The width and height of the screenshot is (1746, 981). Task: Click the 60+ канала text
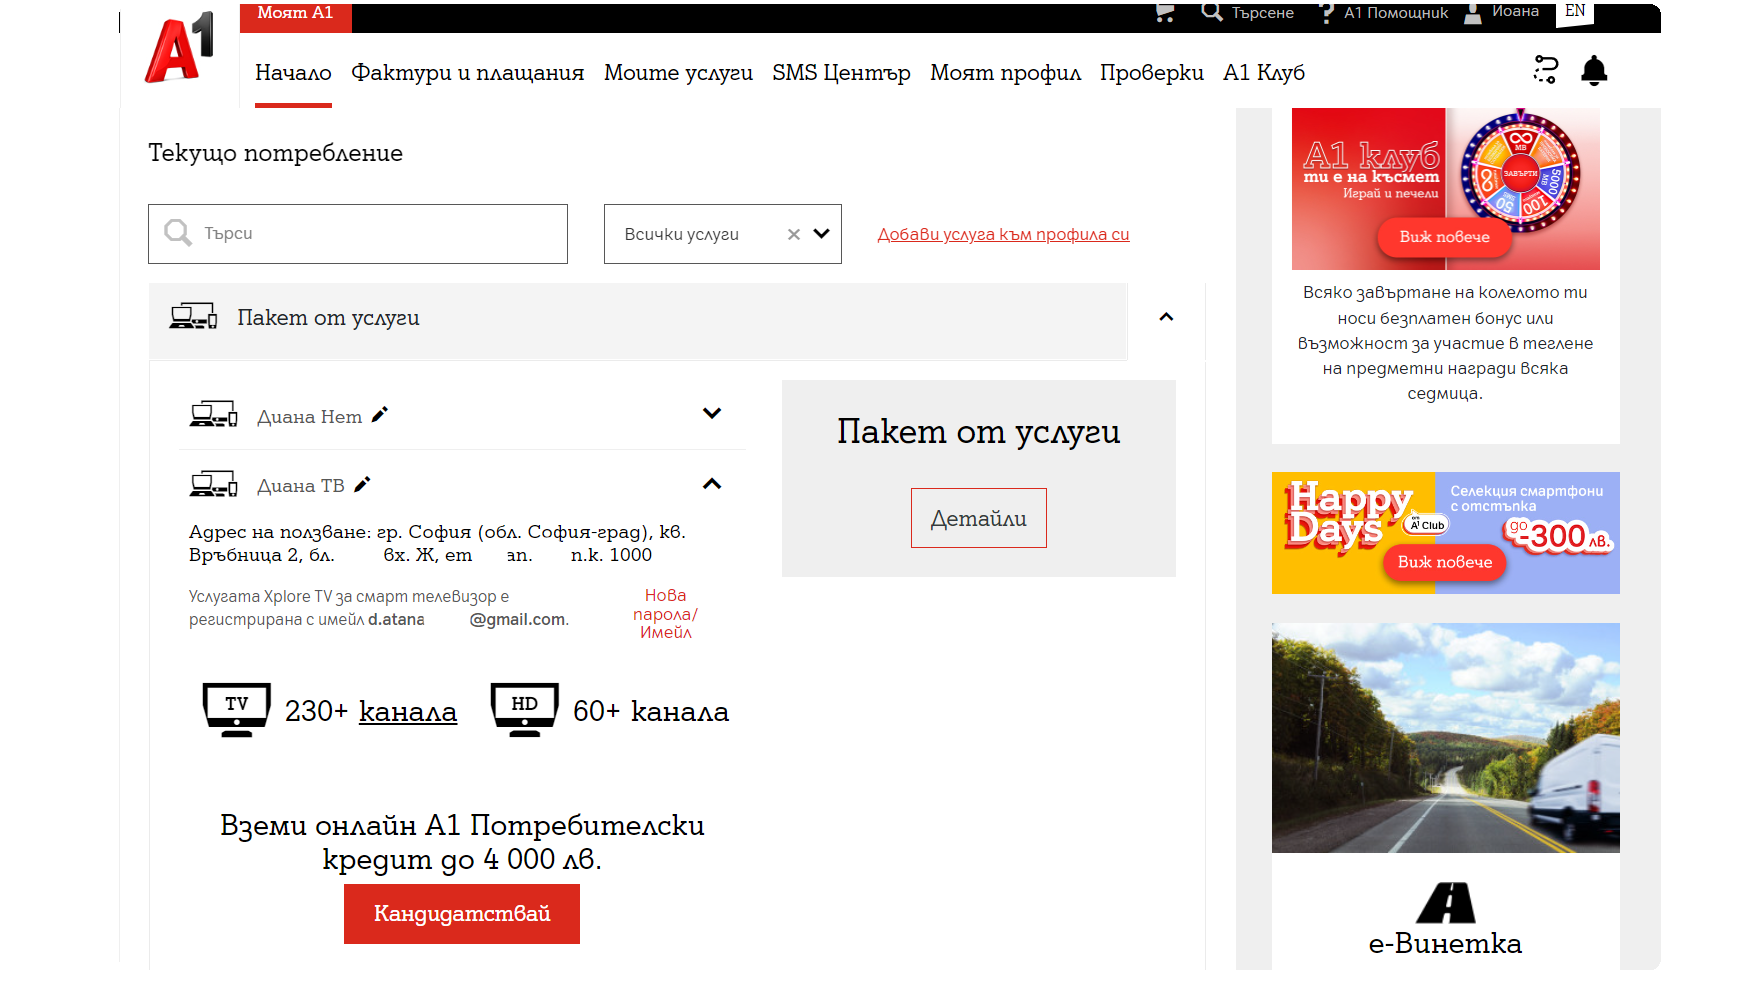point(651,712)
